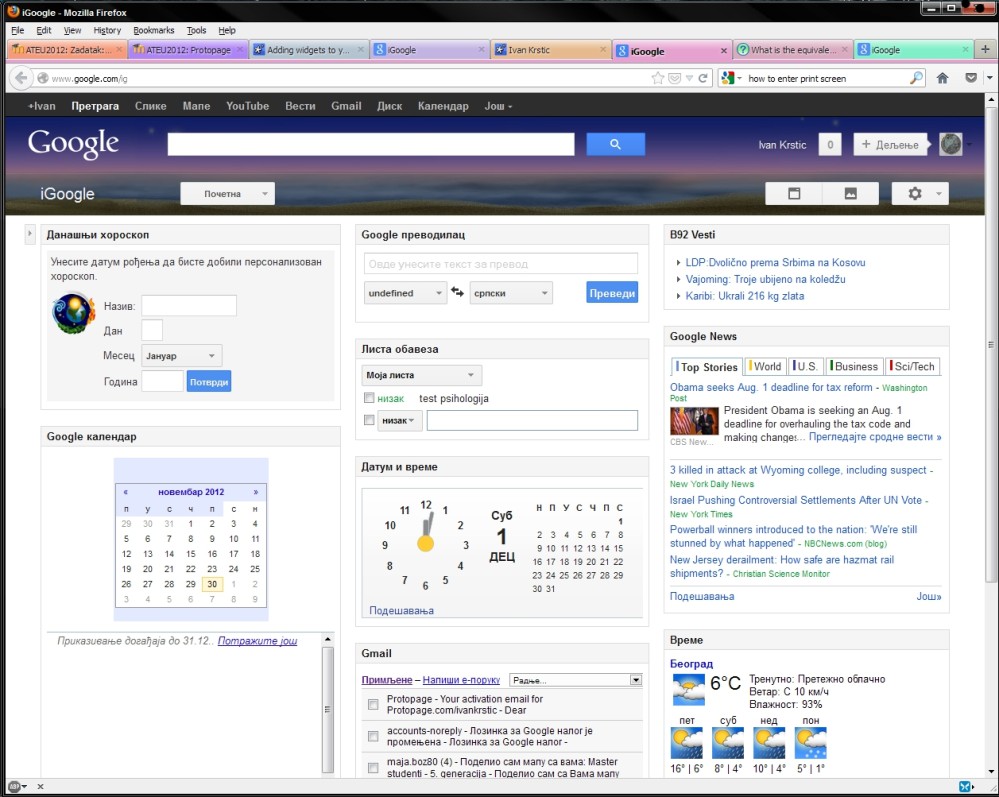The height and width of the screenshot is (797, 999).
Task: Close the status bar add-on bar X
Action: point(40,786)
